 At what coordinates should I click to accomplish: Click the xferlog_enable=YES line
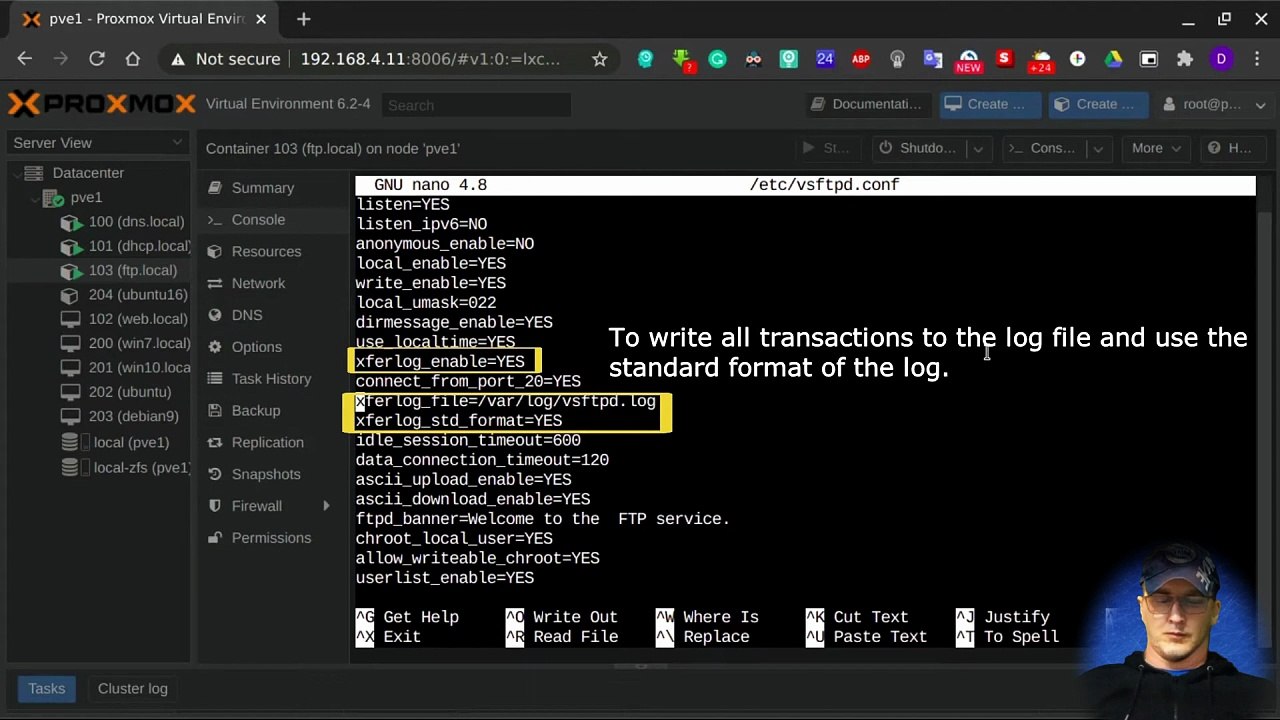click(x=440, y=361)
